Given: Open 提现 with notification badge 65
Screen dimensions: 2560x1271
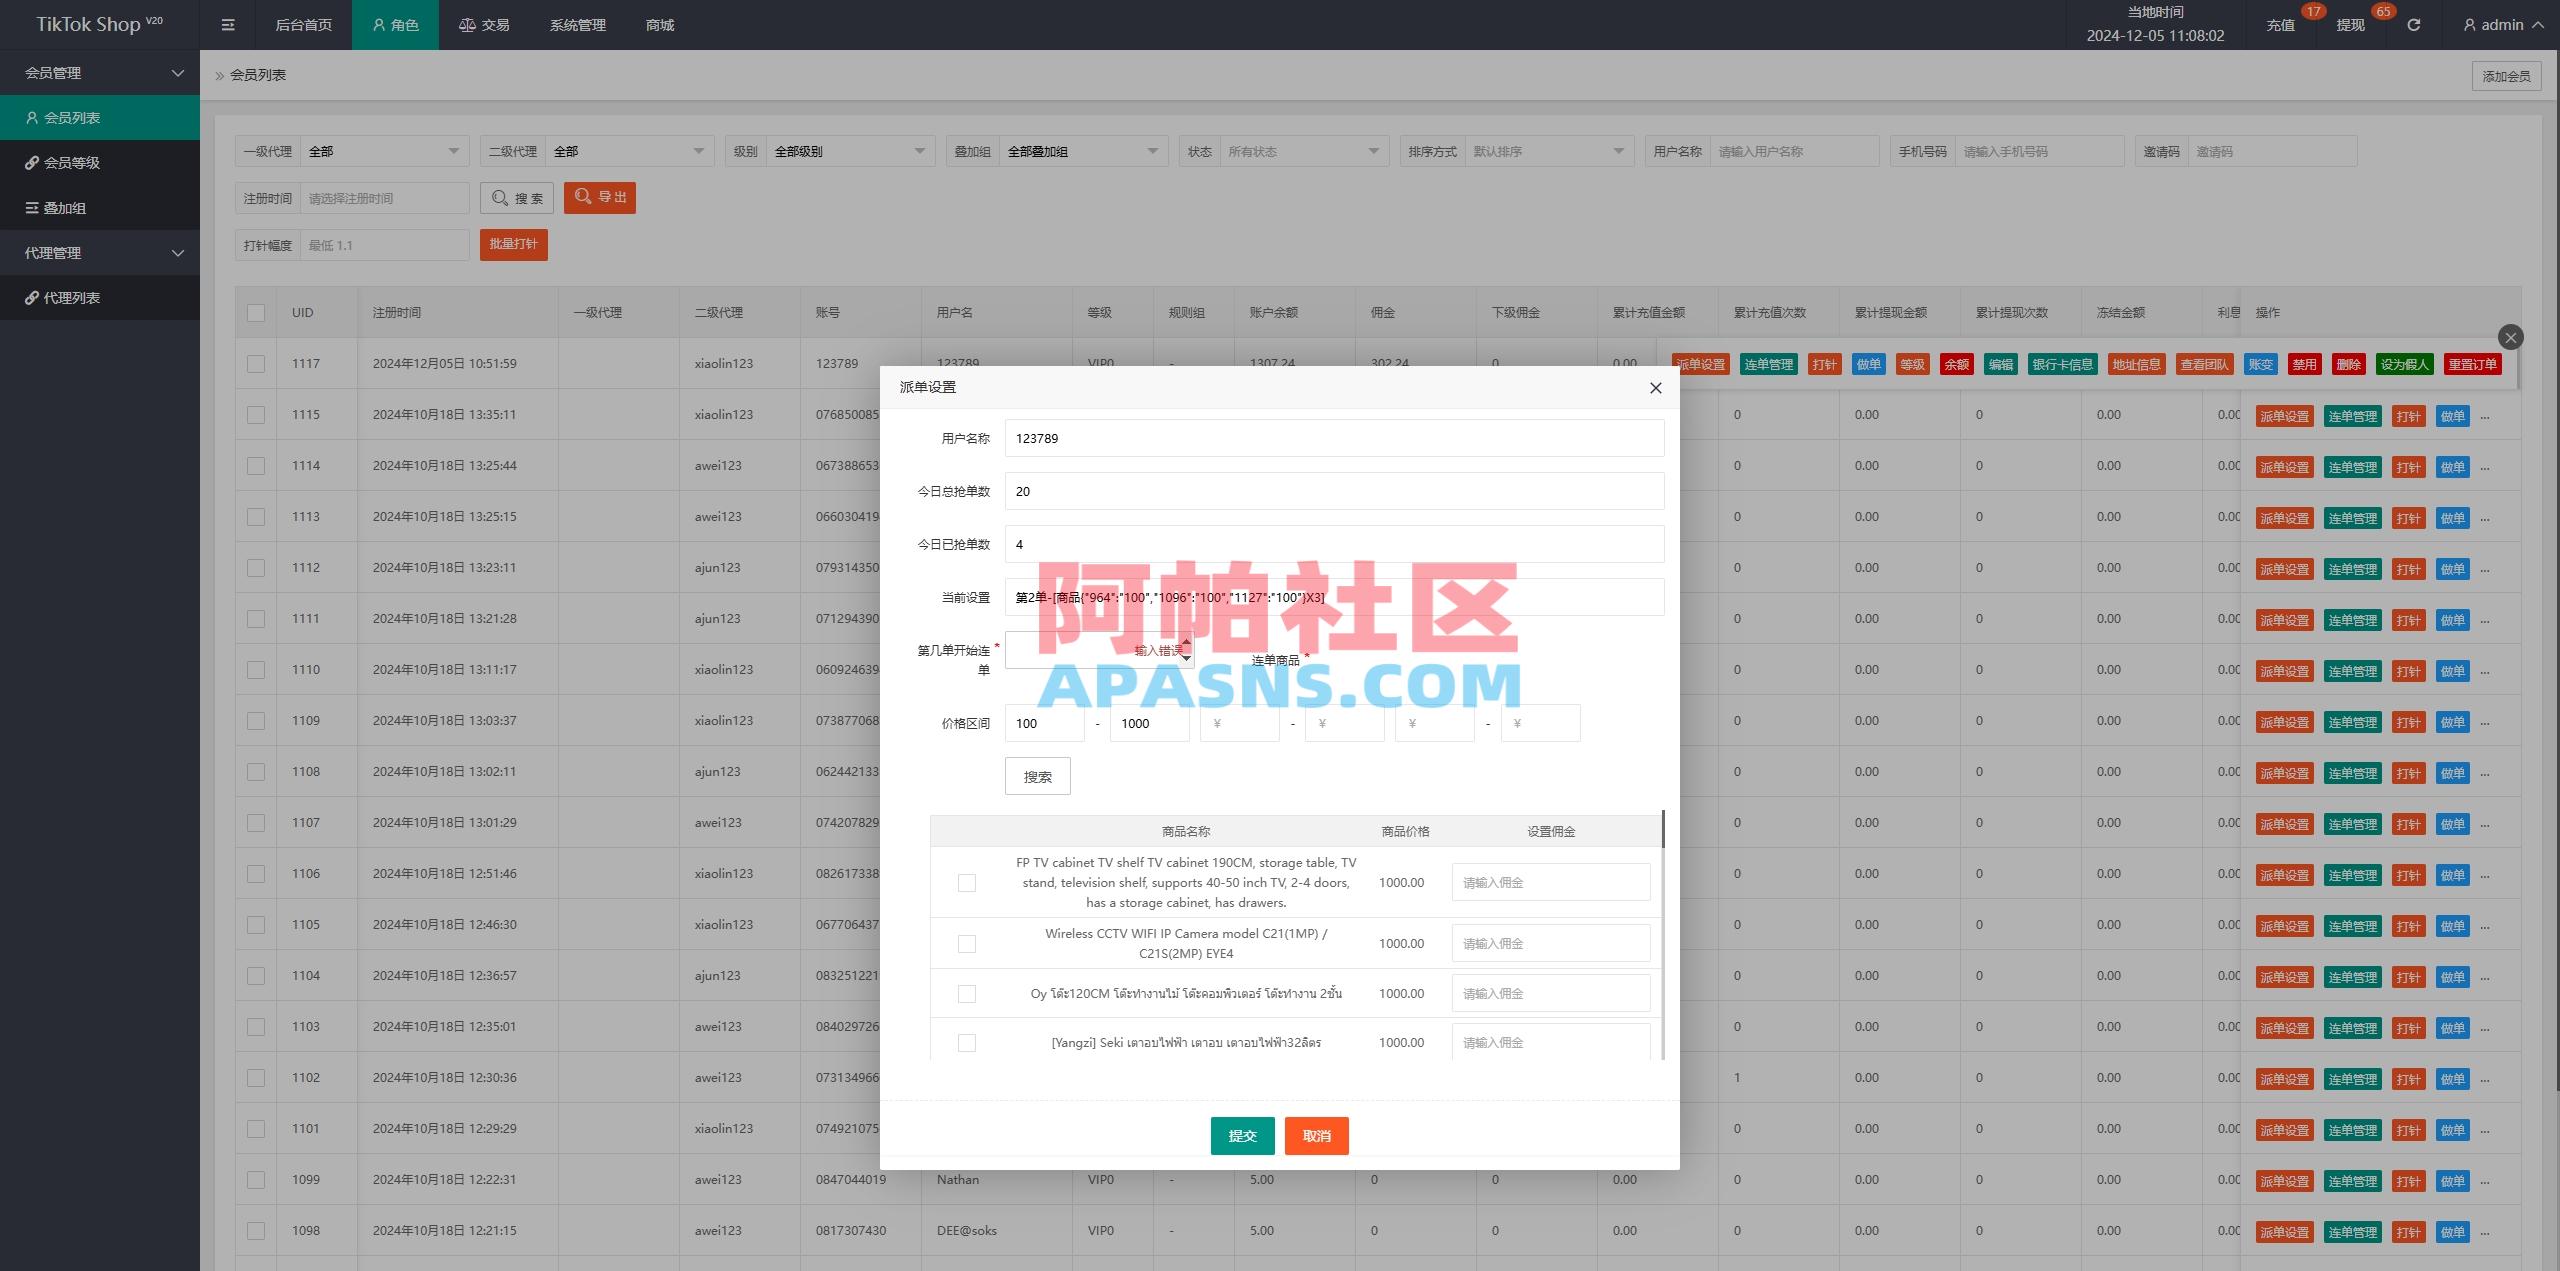Looking at the screenshot, I should (2349, 24).
